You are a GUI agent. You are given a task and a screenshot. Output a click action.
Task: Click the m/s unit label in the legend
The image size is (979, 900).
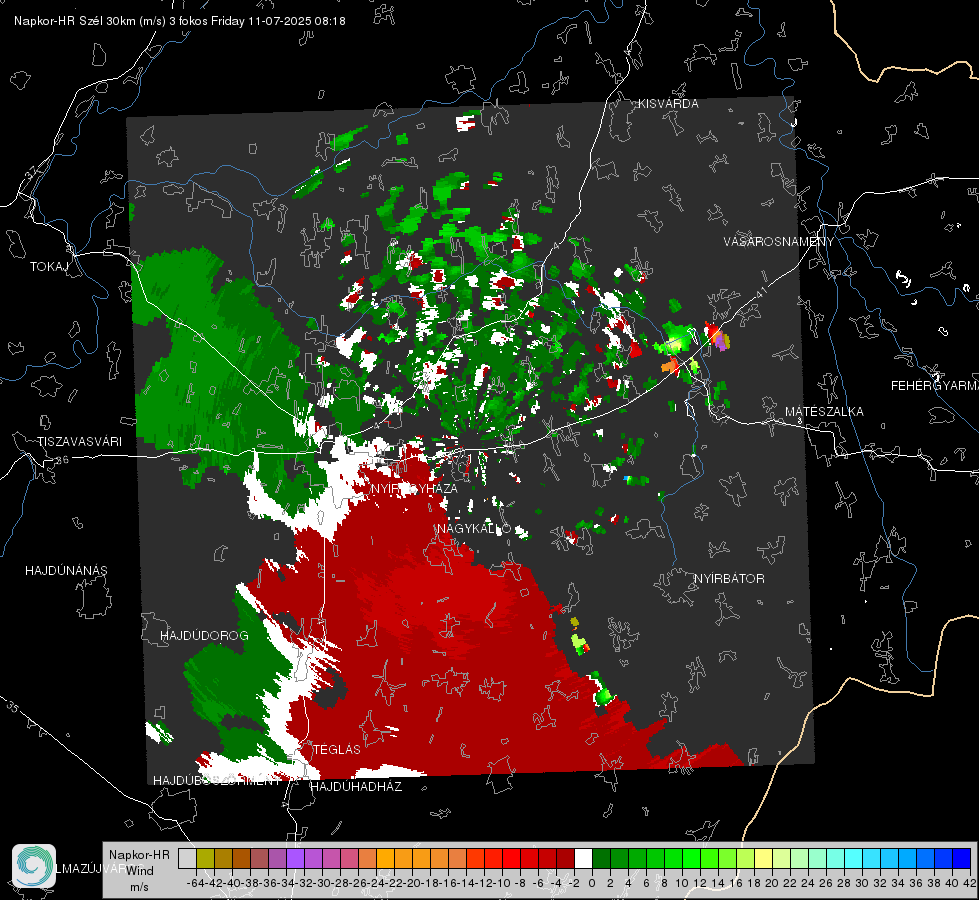click(140, 887)
